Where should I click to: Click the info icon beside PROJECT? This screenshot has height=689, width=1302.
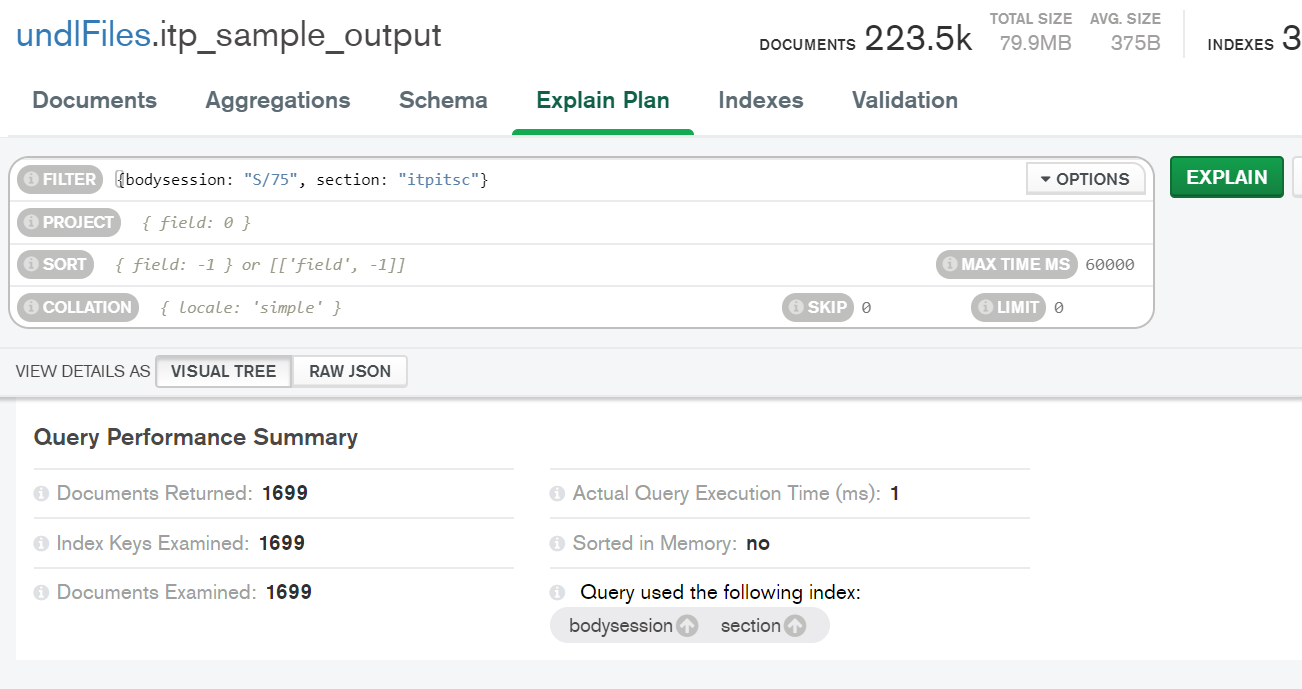[x=31, y=222]
